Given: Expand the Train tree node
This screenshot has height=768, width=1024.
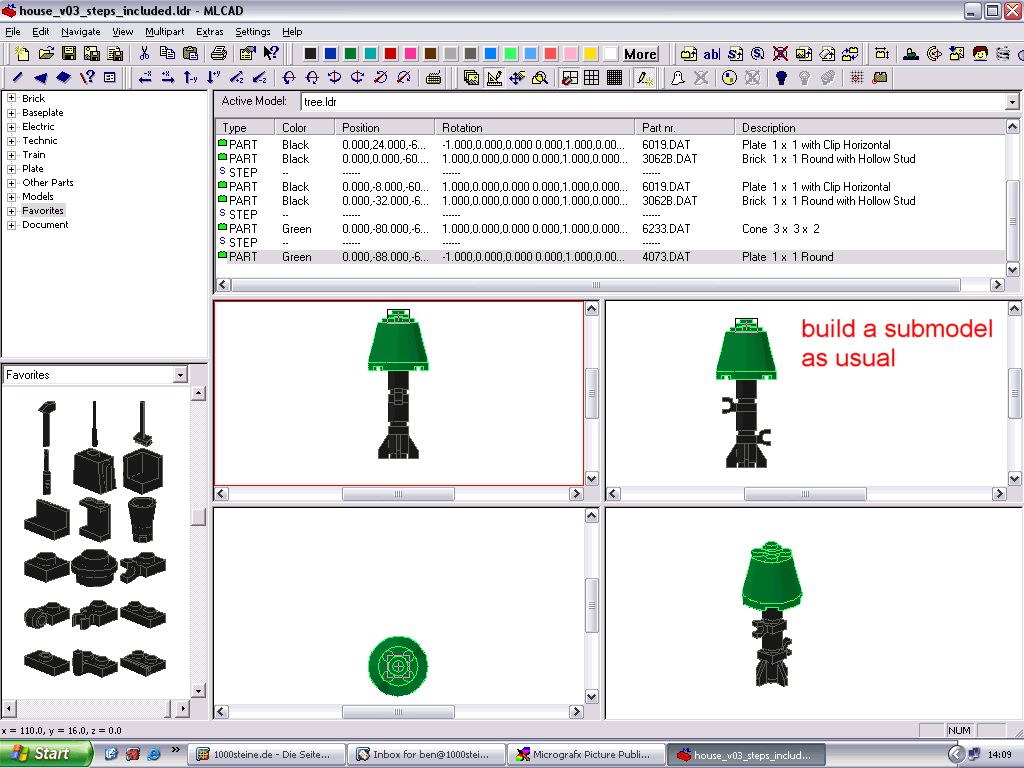Looking at the screenshot, I should coord(11,155).
